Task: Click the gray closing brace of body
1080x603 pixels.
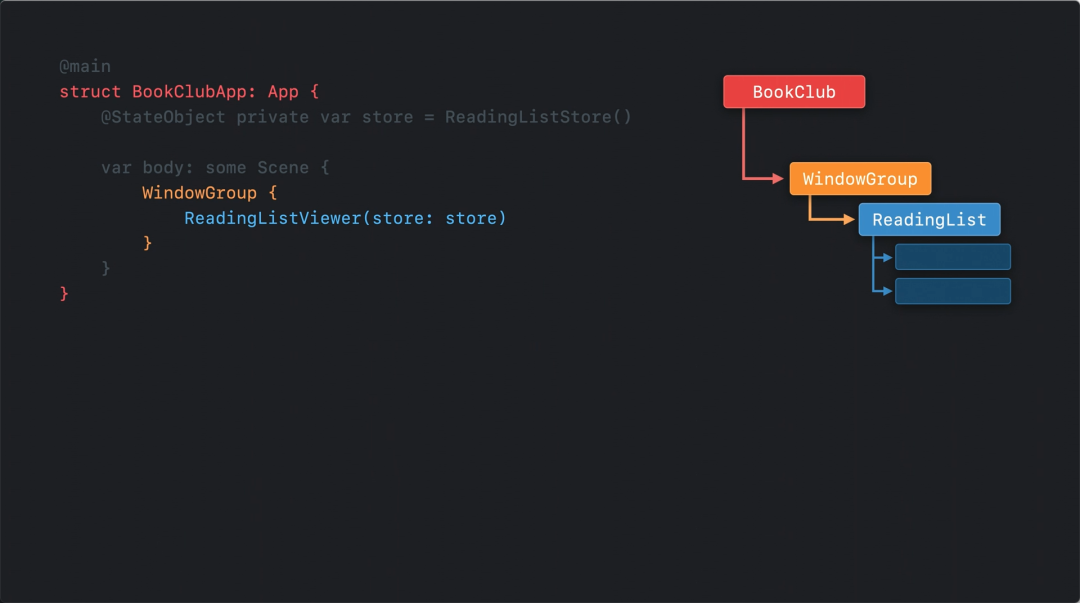Action: click(x=106, y=268)
